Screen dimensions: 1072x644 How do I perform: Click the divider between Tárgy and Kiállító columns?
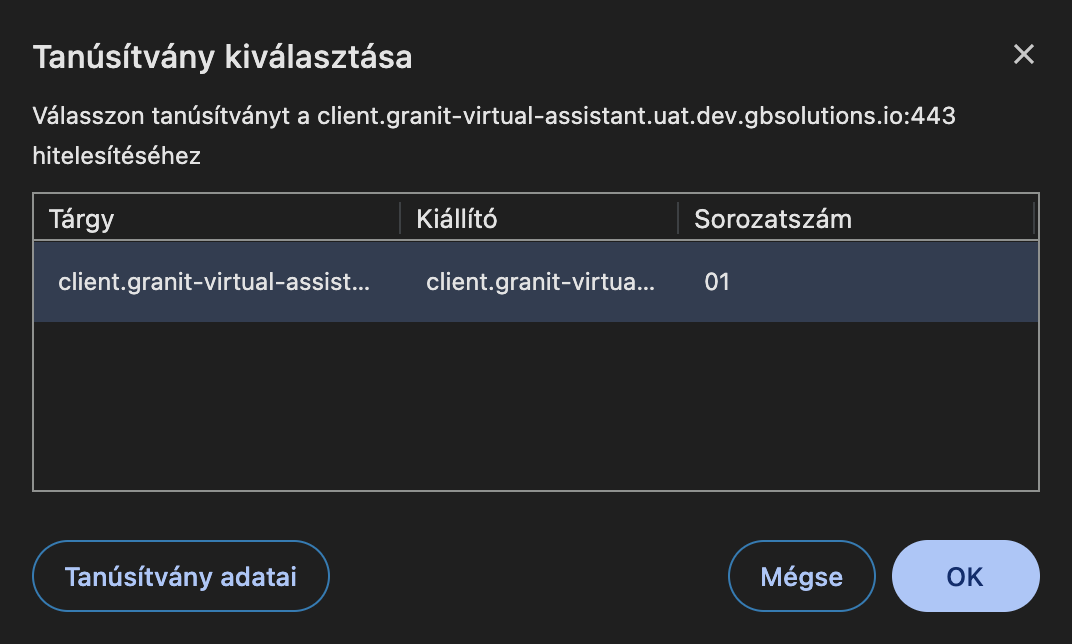coord(398,218)
